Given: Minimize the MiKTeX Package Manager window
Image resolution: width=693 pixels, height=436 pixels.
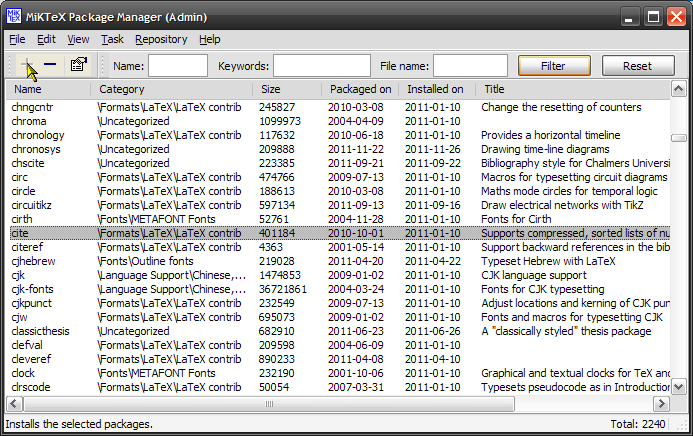Looking at the screenshot, I should [629, 17].
